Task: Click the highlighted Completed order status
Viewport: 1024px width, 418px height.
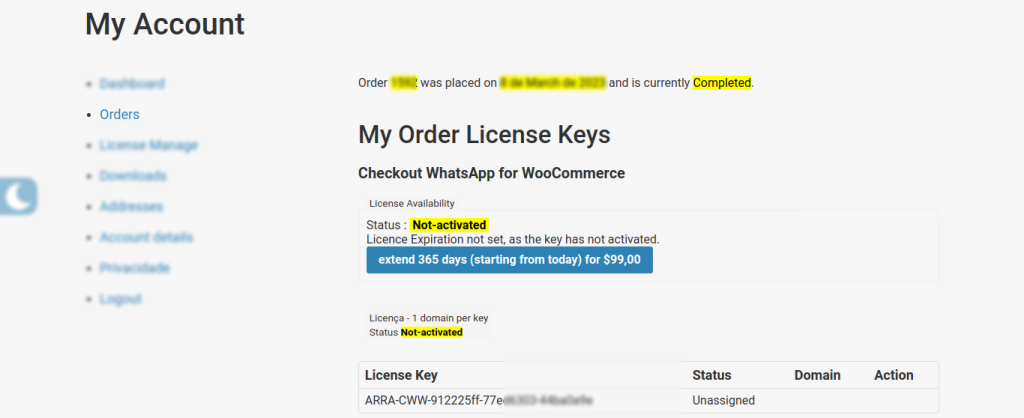Action: pyautogui.click(x=722, y=83)
